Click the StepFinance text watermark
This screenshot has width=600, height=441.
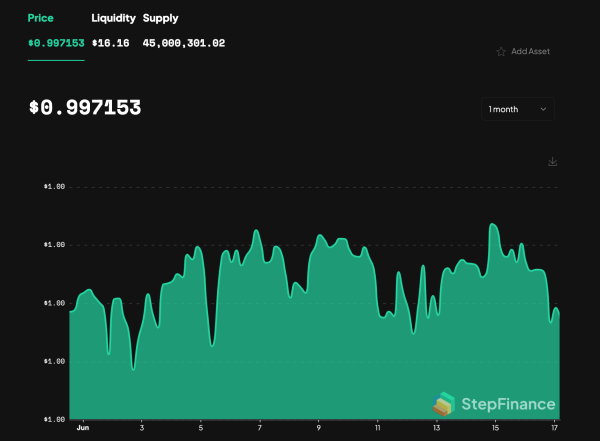[x=508, y=404]
